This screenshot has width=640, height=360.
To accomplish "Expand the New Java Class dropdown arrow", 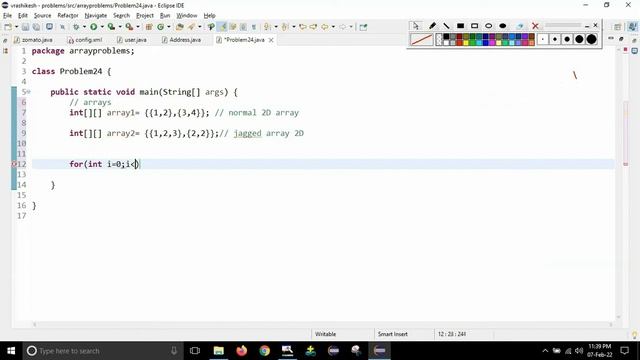I will [169, 27].
